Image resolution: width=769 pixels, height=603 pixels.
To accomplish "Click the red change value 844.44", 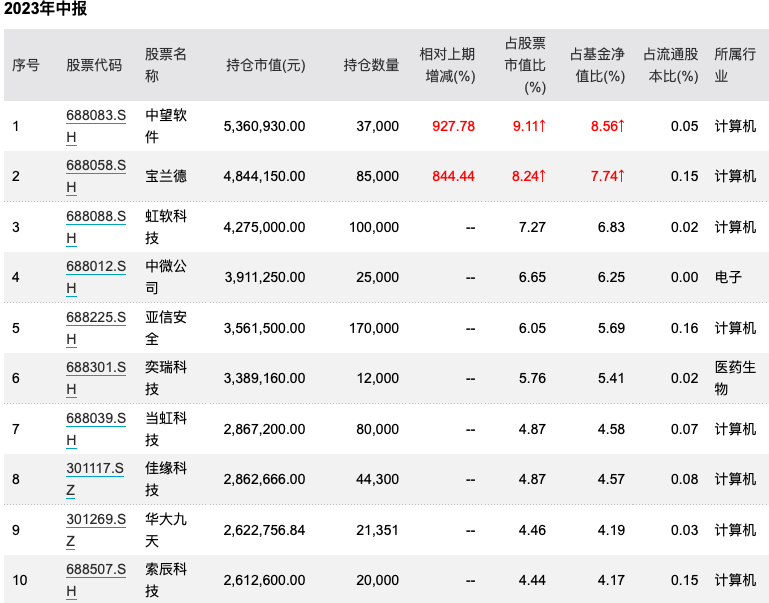I will point(453,176).
